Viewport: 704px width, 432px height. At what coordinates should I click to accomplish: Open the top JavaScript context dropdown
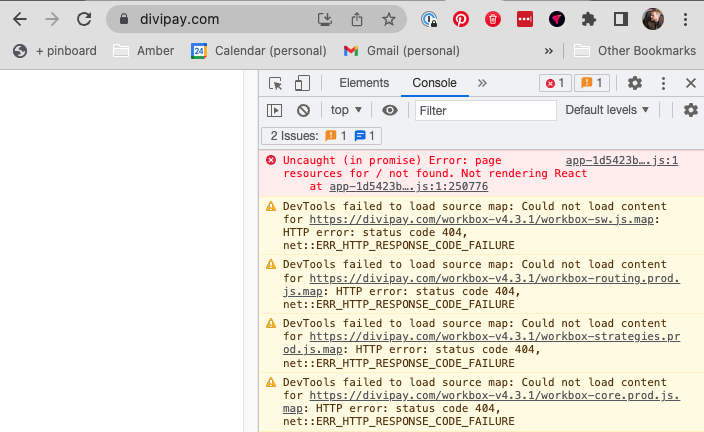coord(346,110)
